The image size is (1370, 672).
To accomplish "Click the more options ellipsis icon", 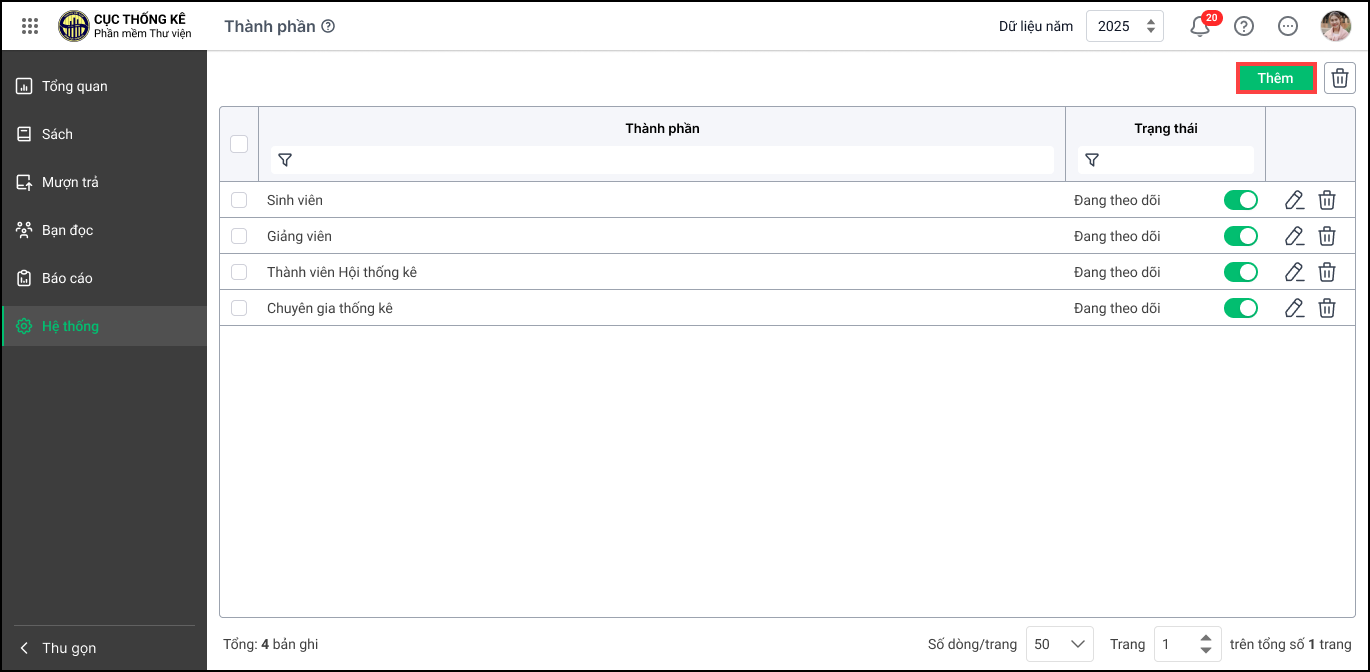I will pyautogui.click(x=1288, y=27).
